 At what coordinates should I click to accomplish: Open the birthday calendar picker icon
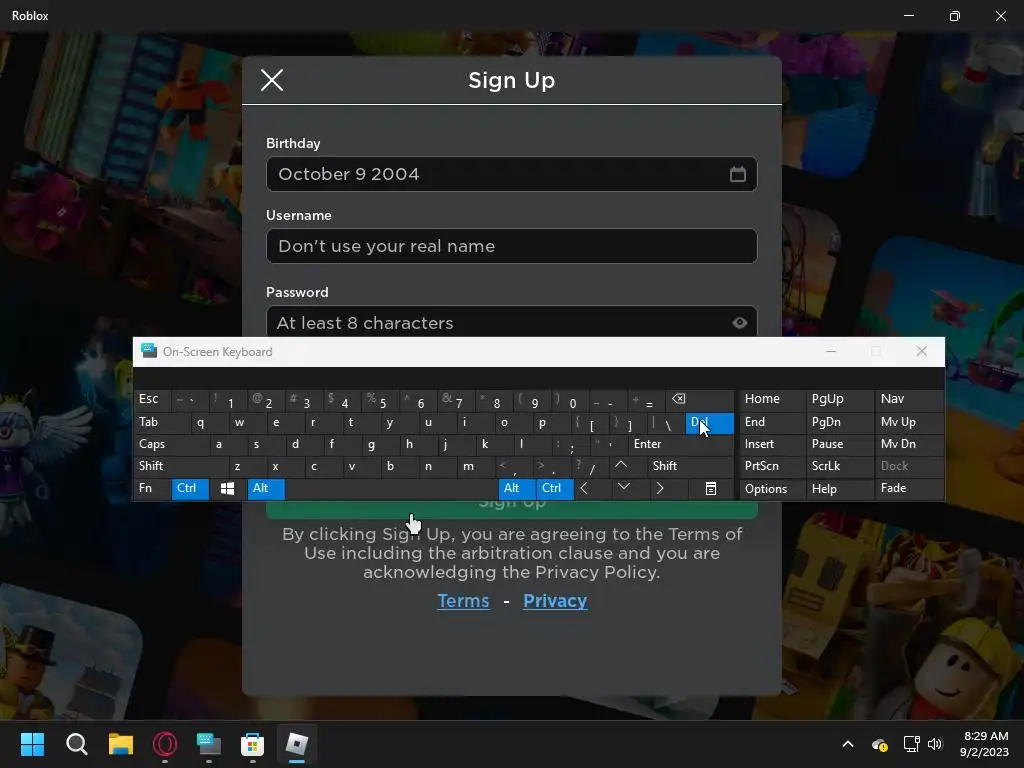point(737,174)
